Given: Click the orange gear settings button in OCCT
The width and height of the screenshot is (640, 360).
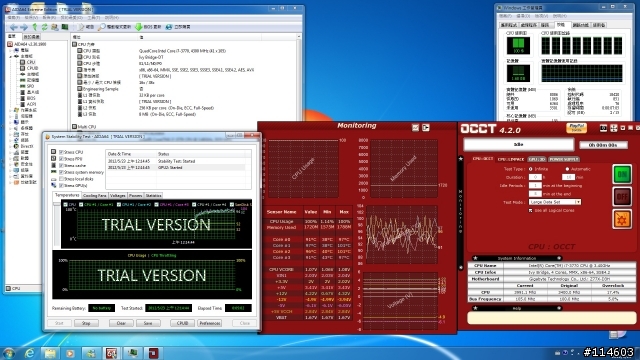Looking at the screenshot, I should (622, 219).
